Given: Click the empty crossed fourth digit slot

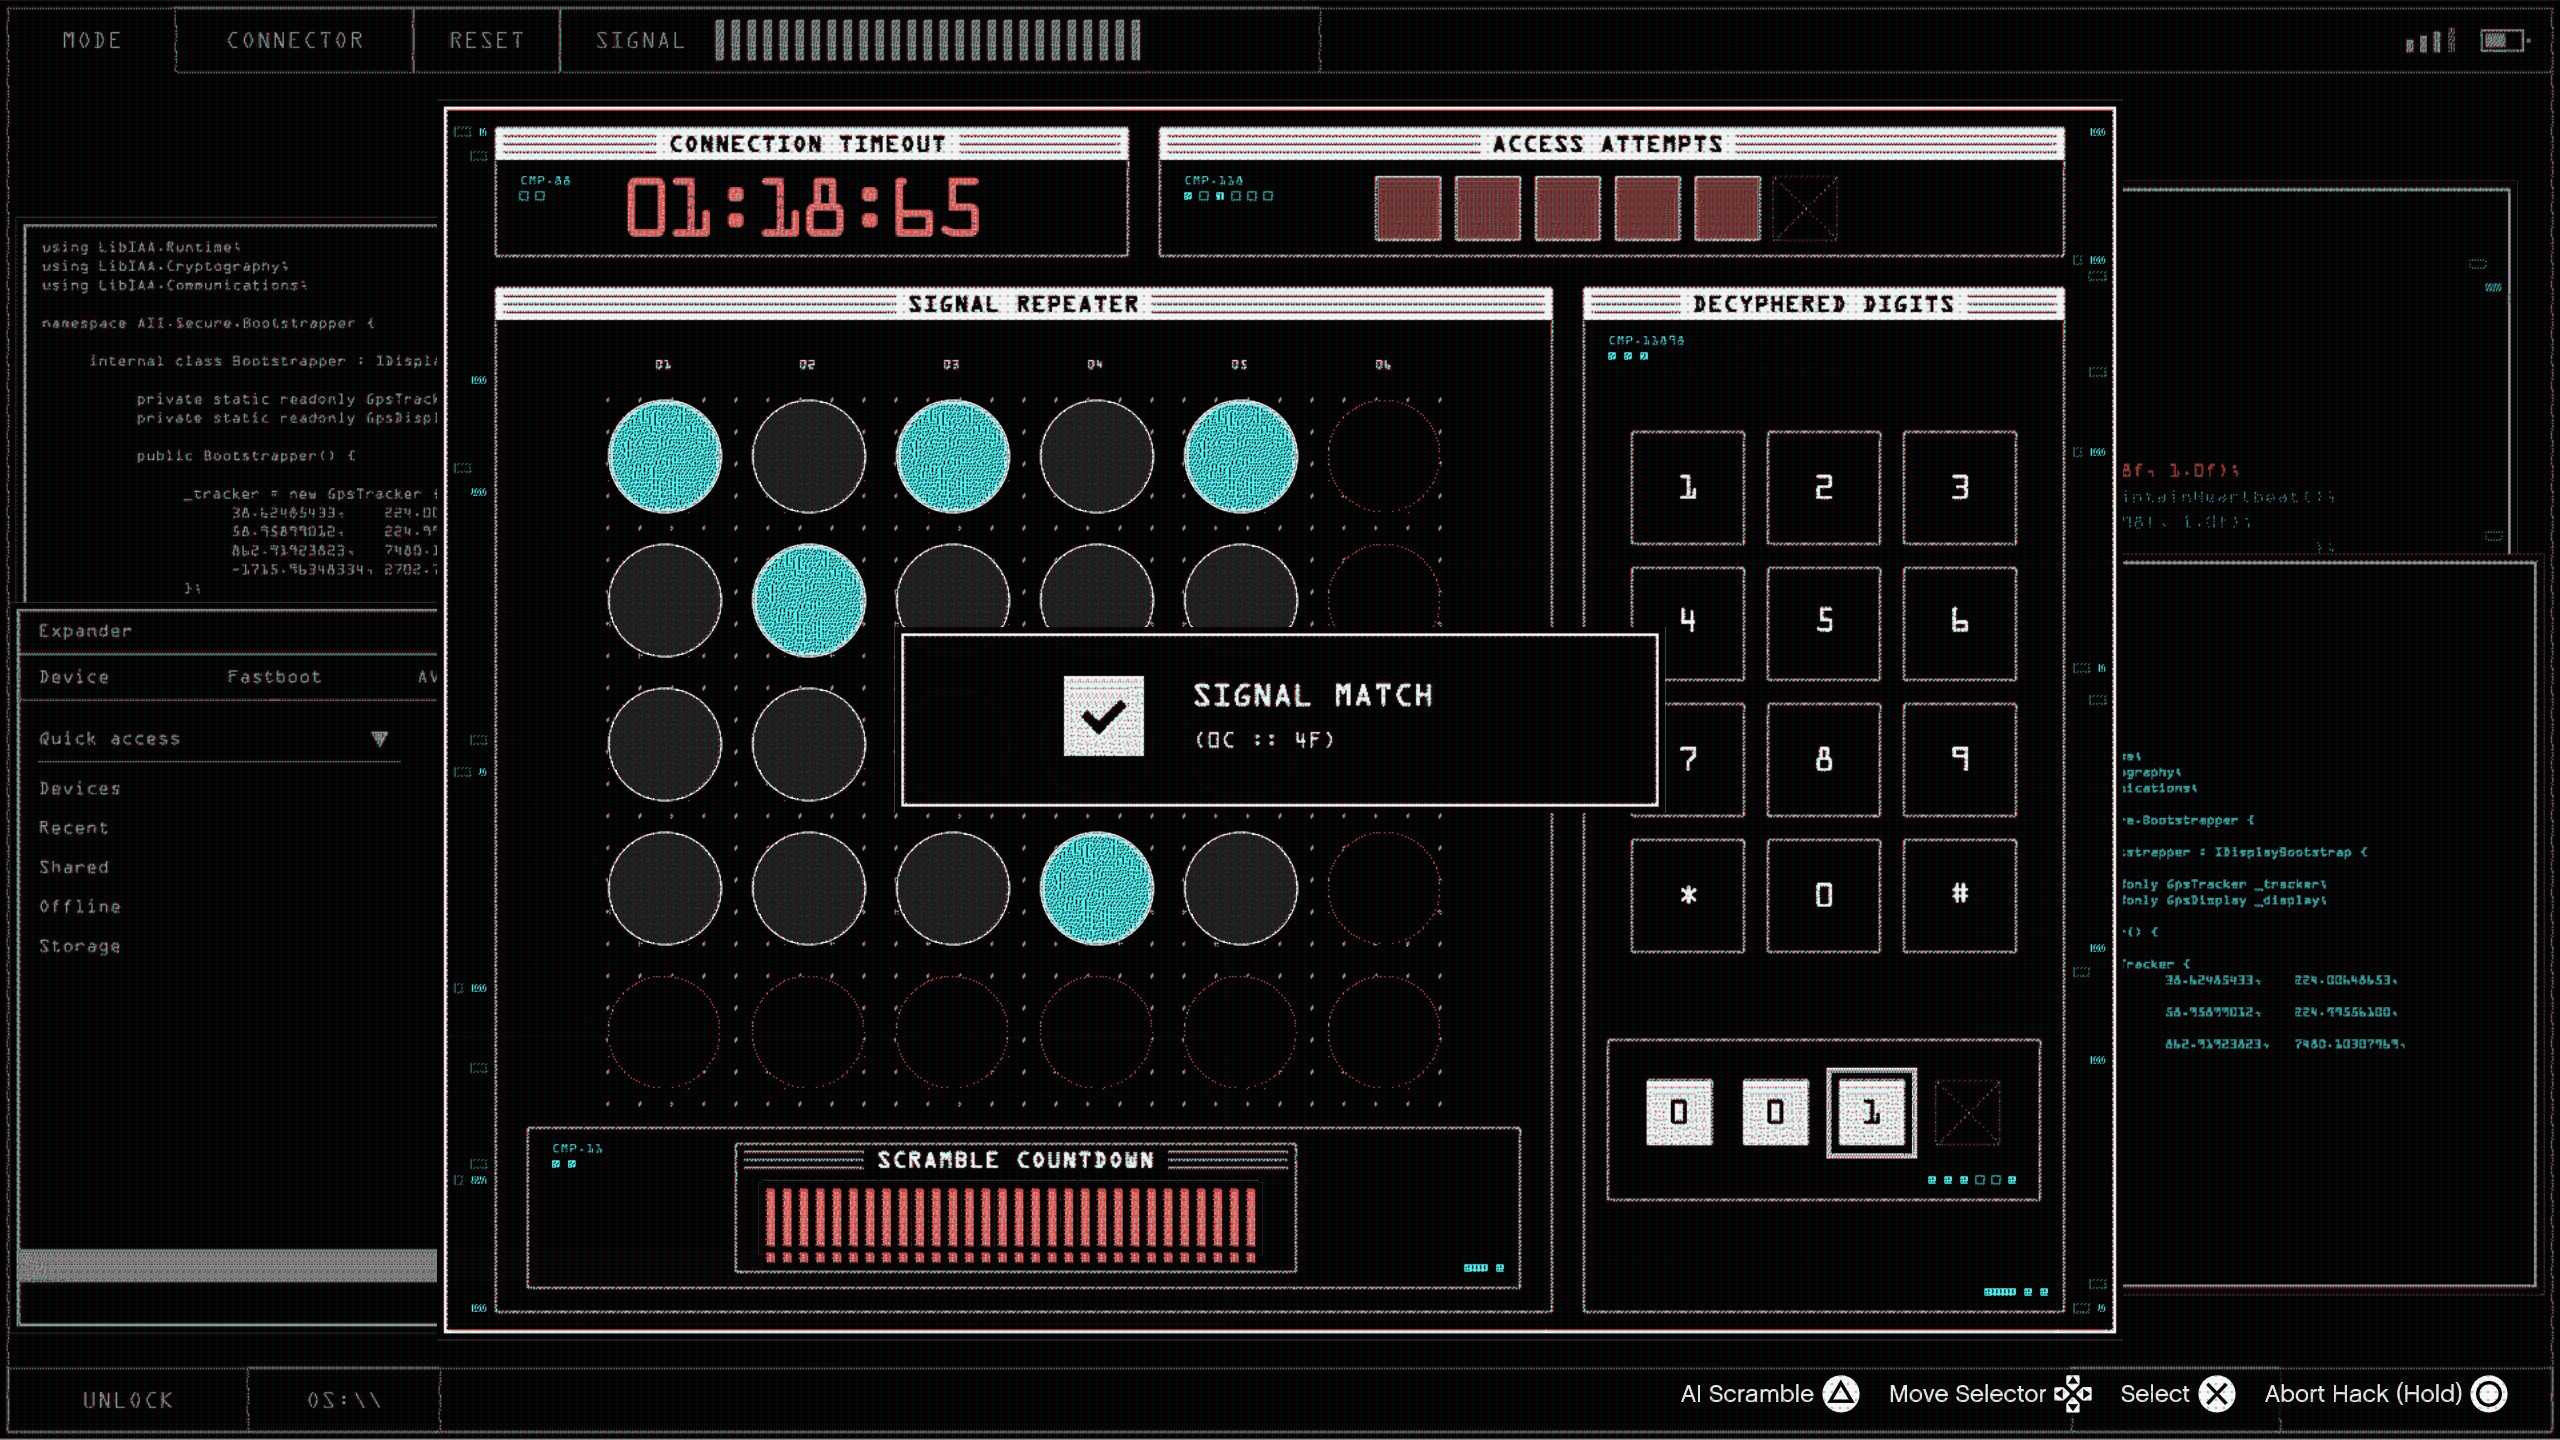Looking at the screenshot, I should pyautogui.click(x=1967, y=1112).
